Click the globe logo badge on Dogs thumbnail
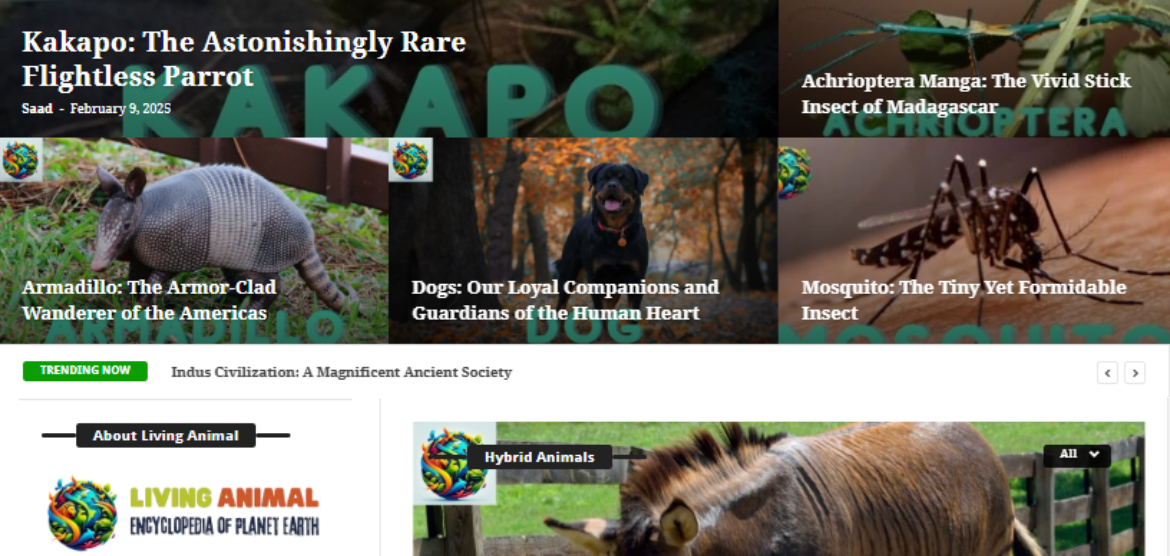This screenshot has width=1170, height=556. [x=410, y=160]
